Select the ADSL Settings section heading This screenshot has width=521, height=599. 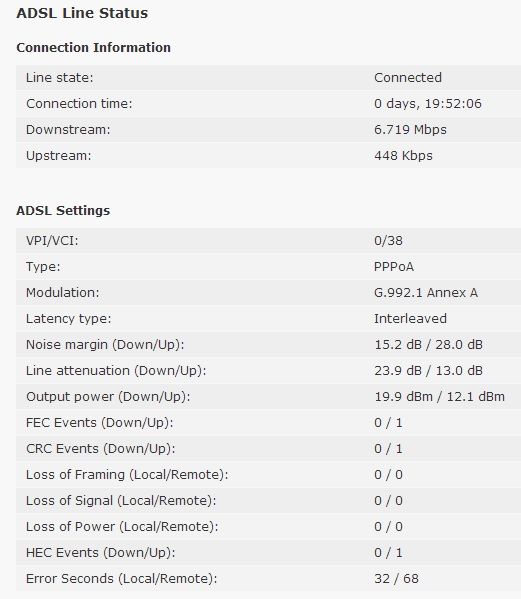pyautogui.click(x=63, y=210)
